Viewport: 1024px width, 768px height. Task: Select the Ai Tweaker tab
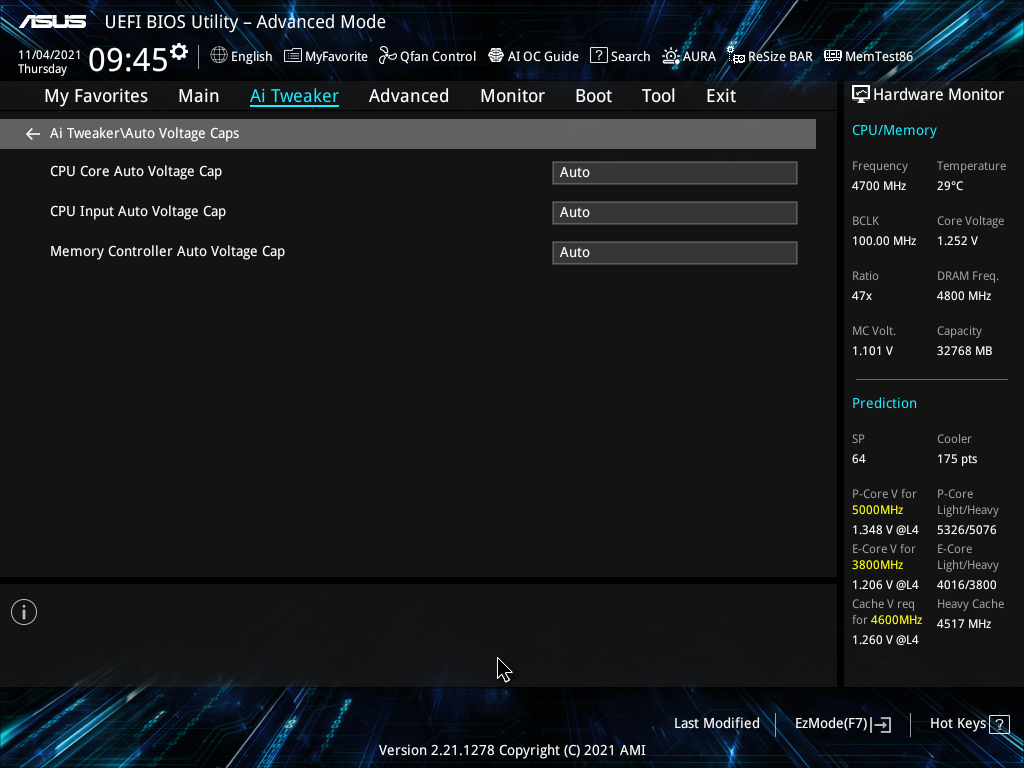point(294,95)
